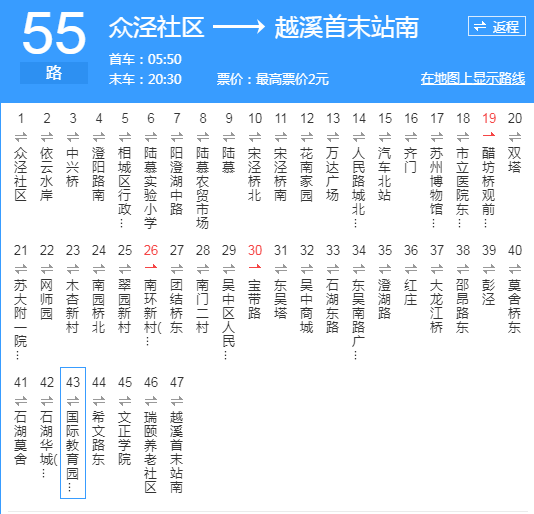534x514 pixels.
Task: Click the red transfer arrow under stop 26
Action: click(151, 268)
